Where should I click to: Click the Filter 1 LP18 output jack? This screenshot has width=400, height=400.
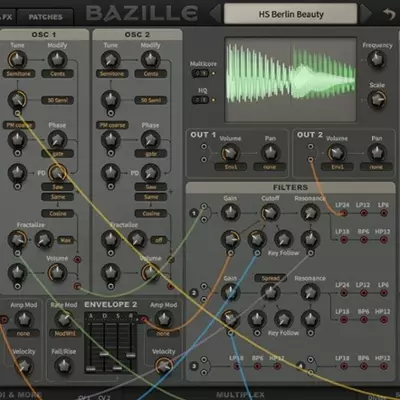(343, 239)
